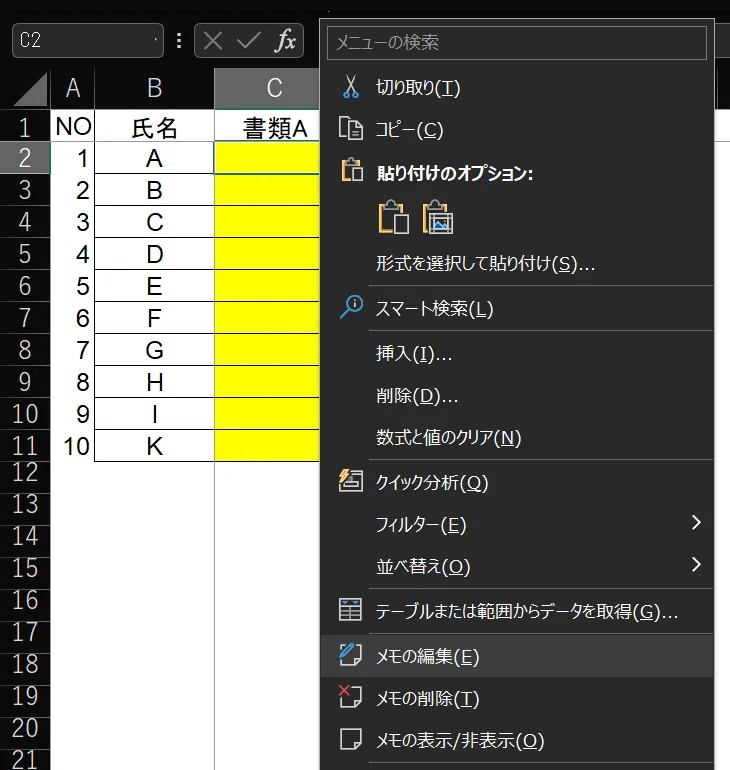Image resolution: width=730 pixels, height=770 pixels.
Task: Click the scissors Cut icon
Action: pyautogui.click(x=351, y=87)
